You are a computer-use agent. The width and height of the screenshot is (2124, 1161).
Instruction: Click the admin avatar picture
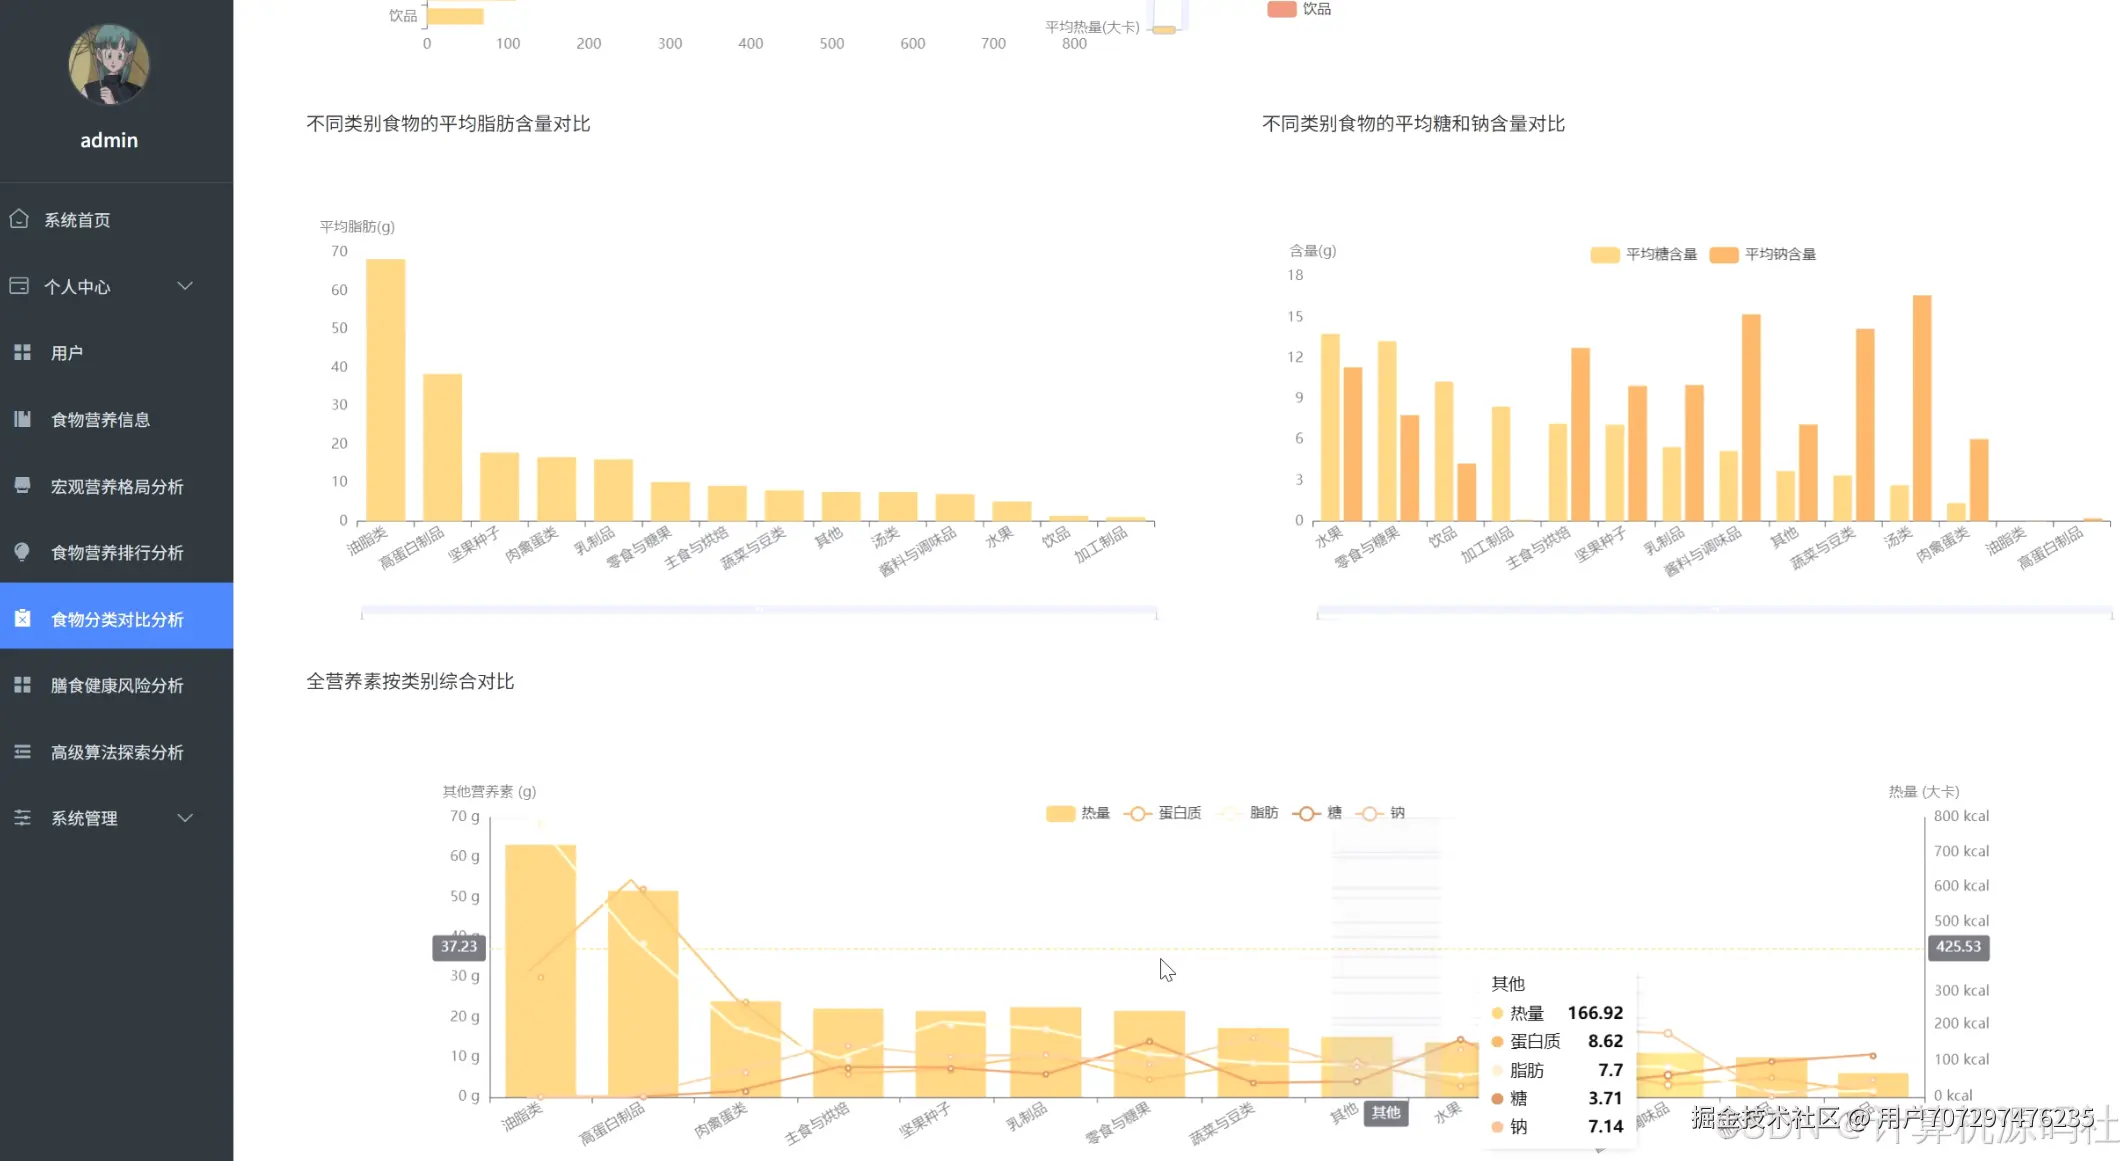click(x=109, y=65)
